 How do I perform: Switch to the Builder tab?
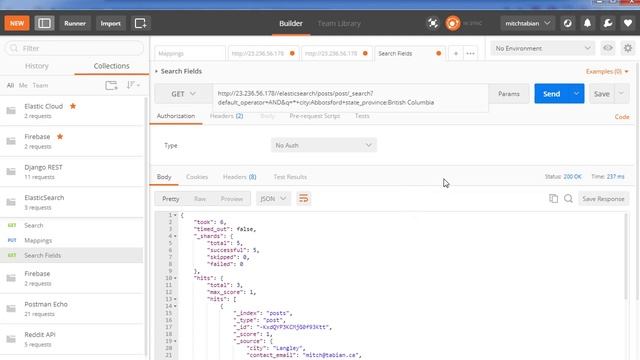(291, 24)
